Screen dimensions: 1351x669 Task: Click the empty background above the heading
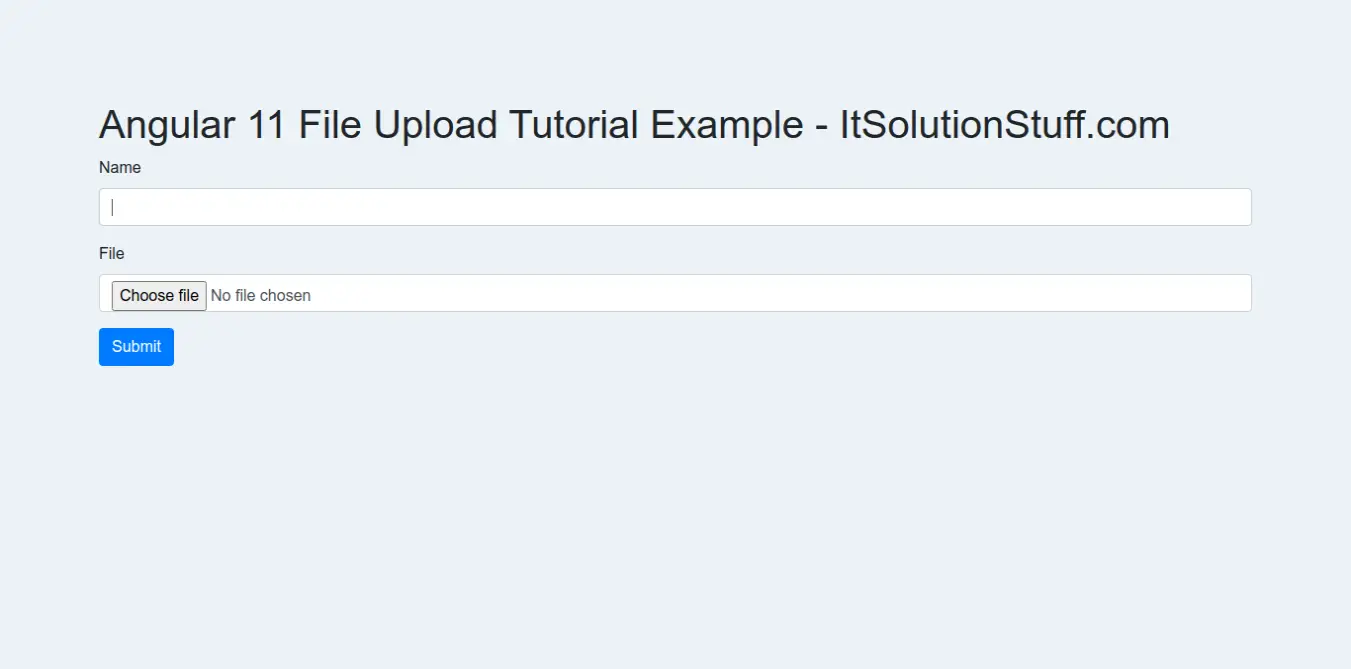pos(675,50)
